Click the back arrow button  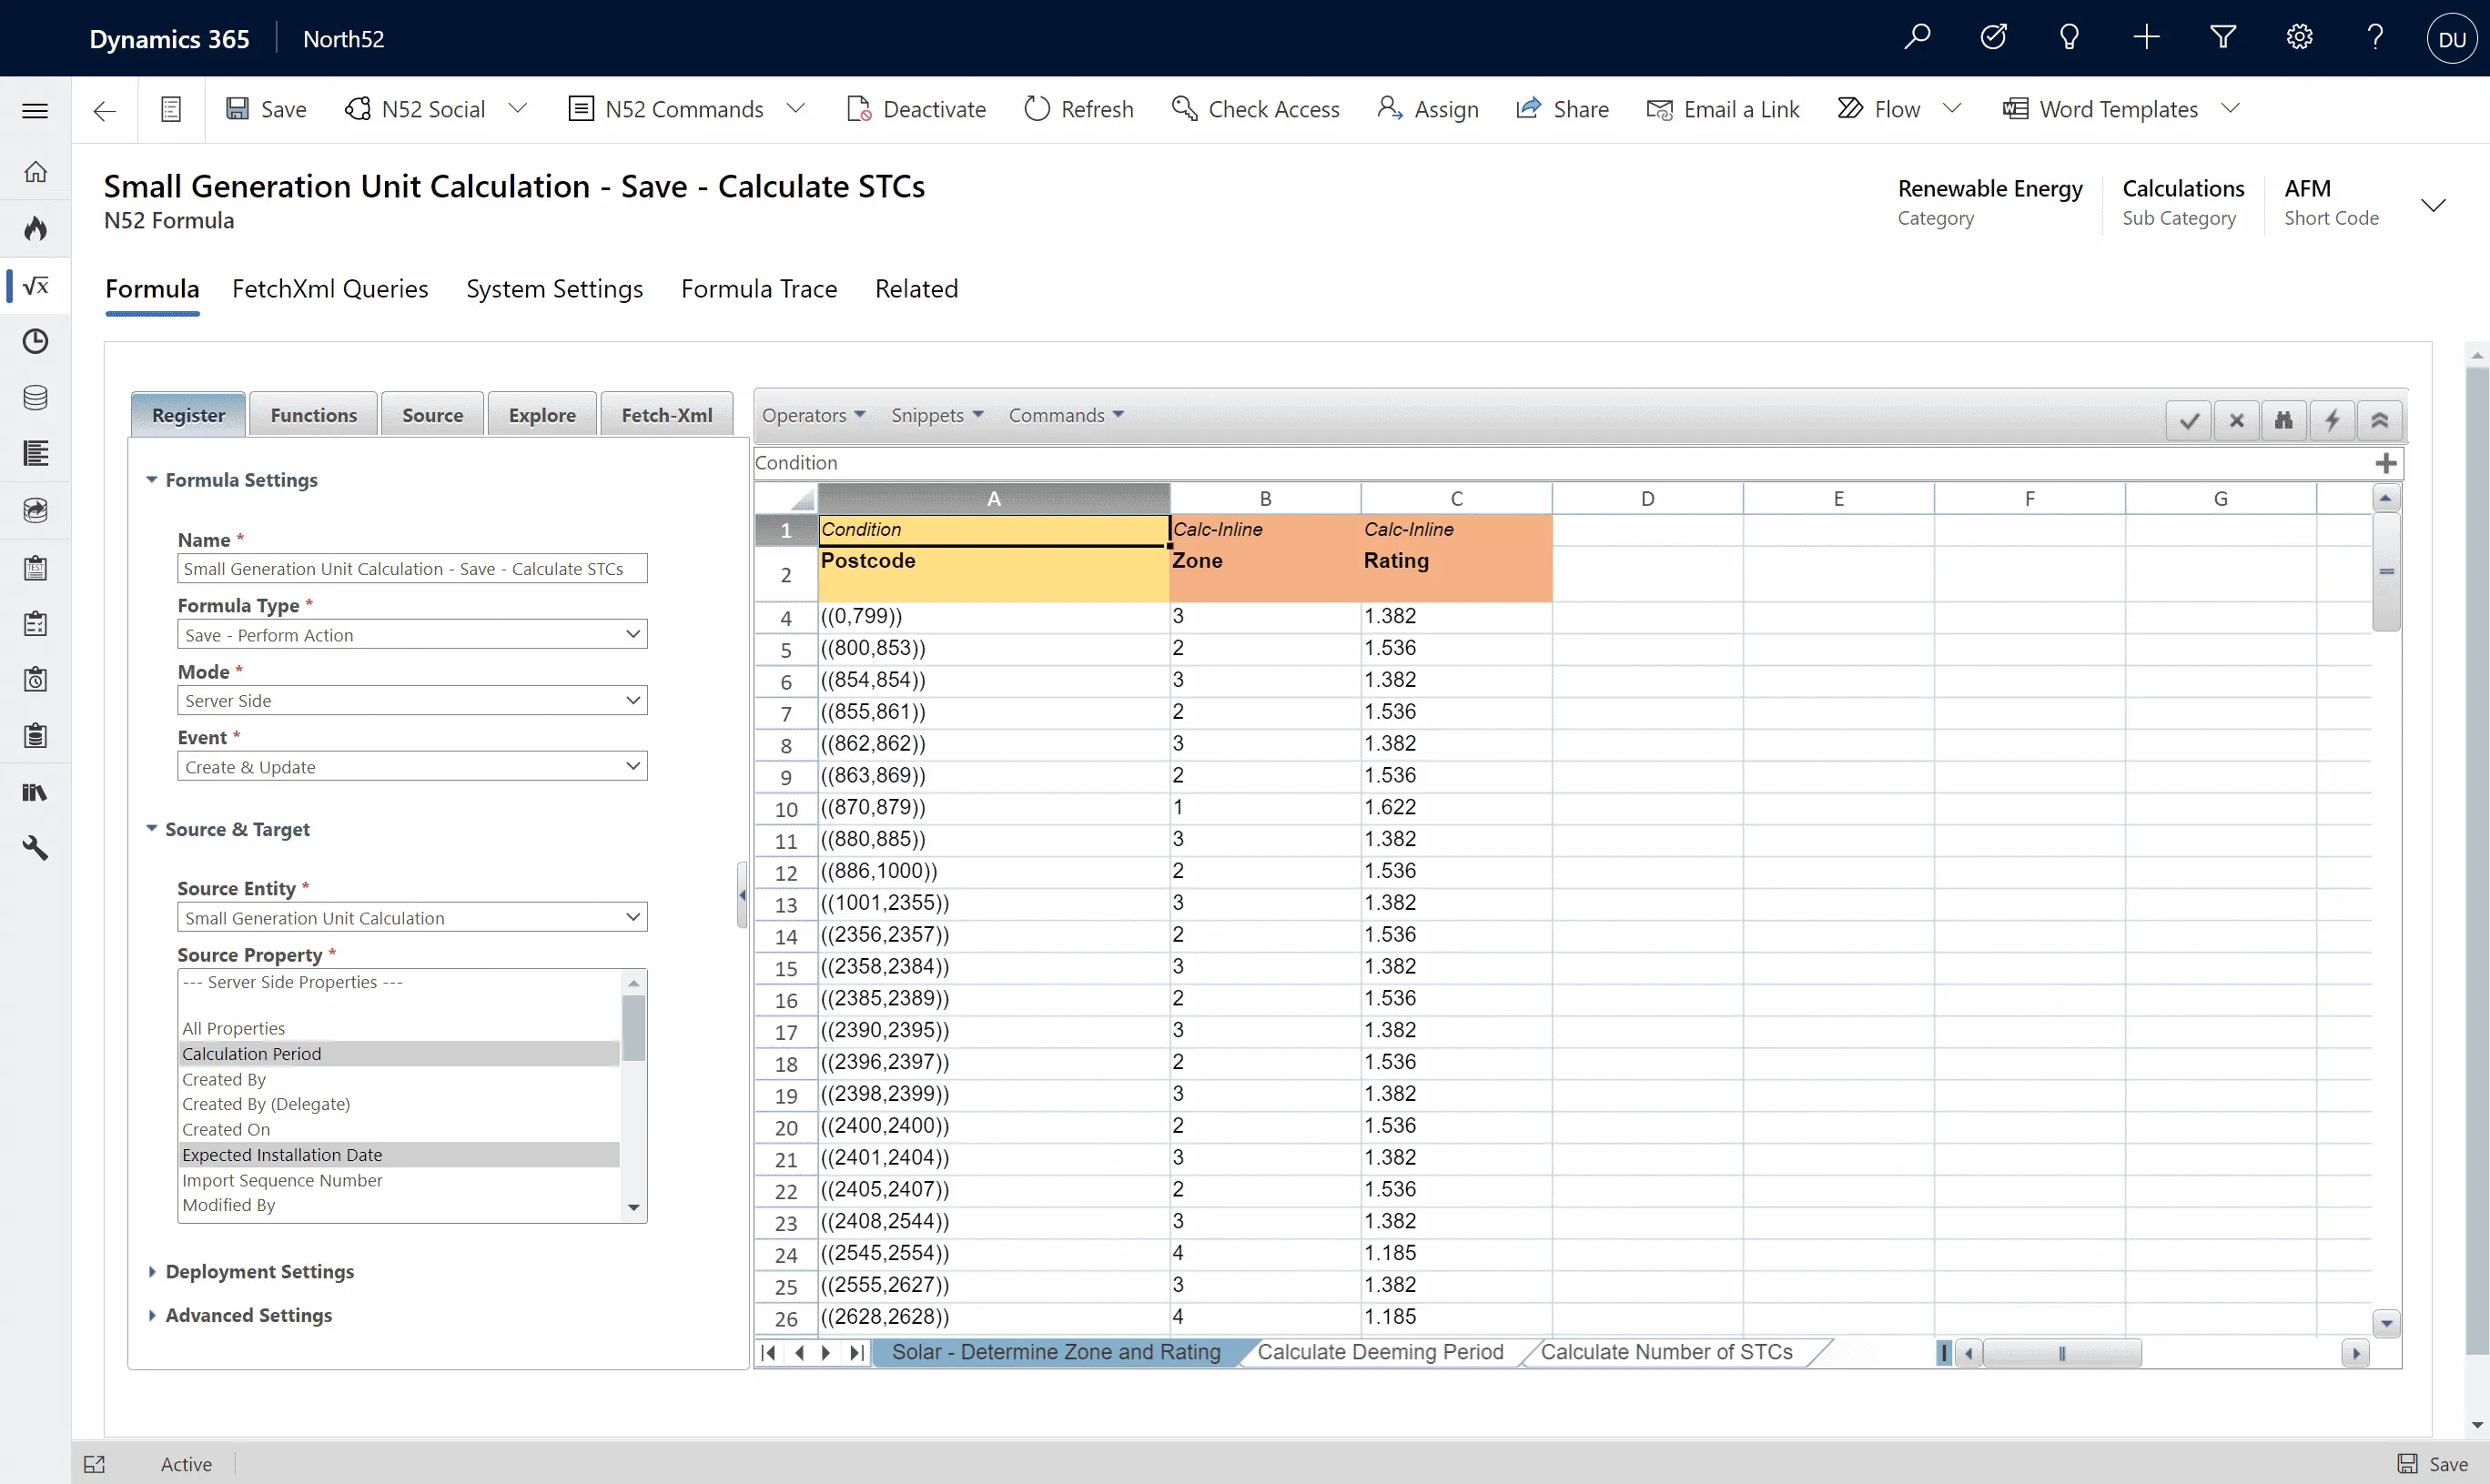click(x=104, y=110)
